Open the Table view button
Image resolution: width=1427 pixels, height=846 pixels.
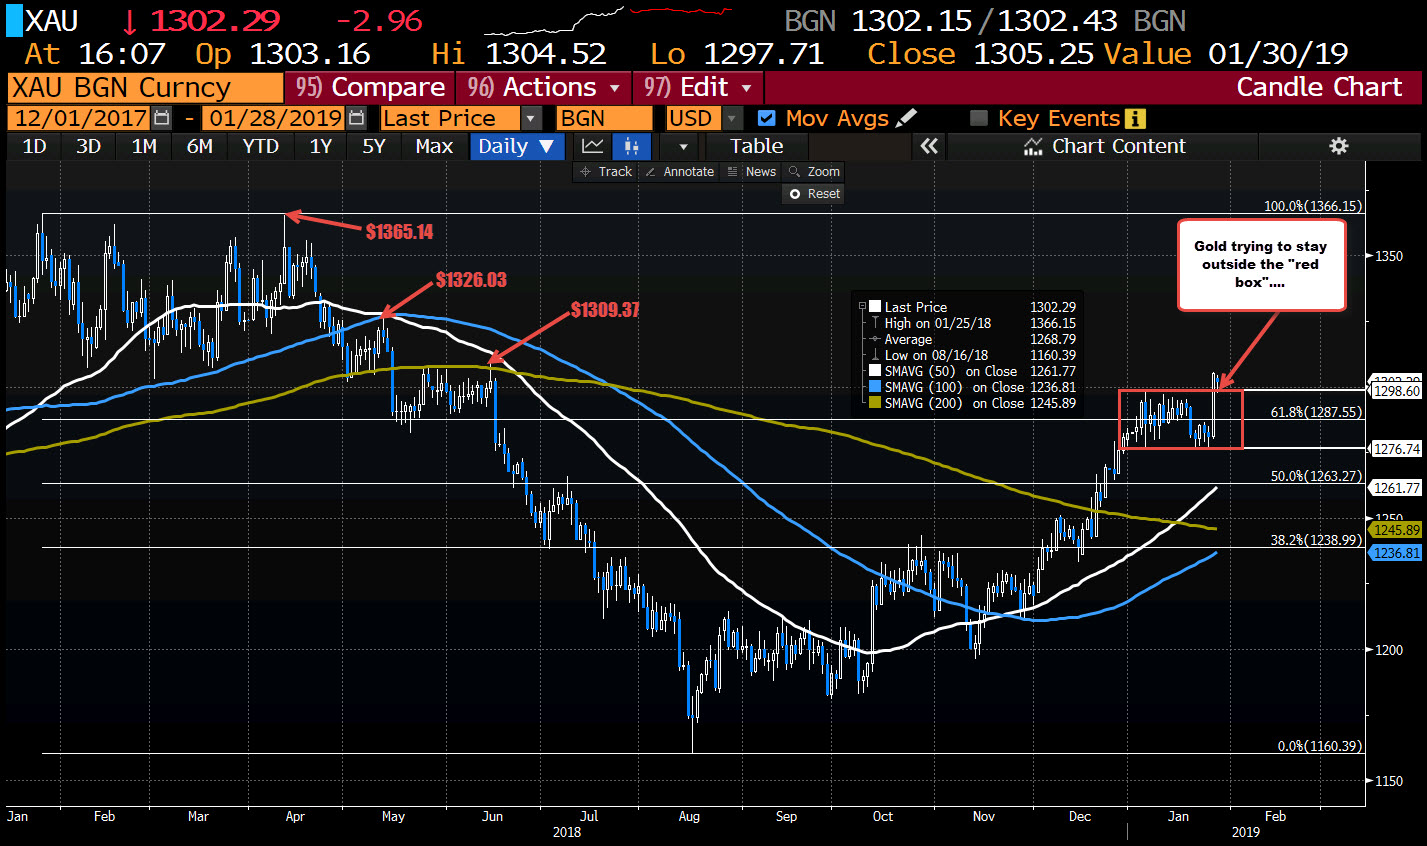pos(757,146)
